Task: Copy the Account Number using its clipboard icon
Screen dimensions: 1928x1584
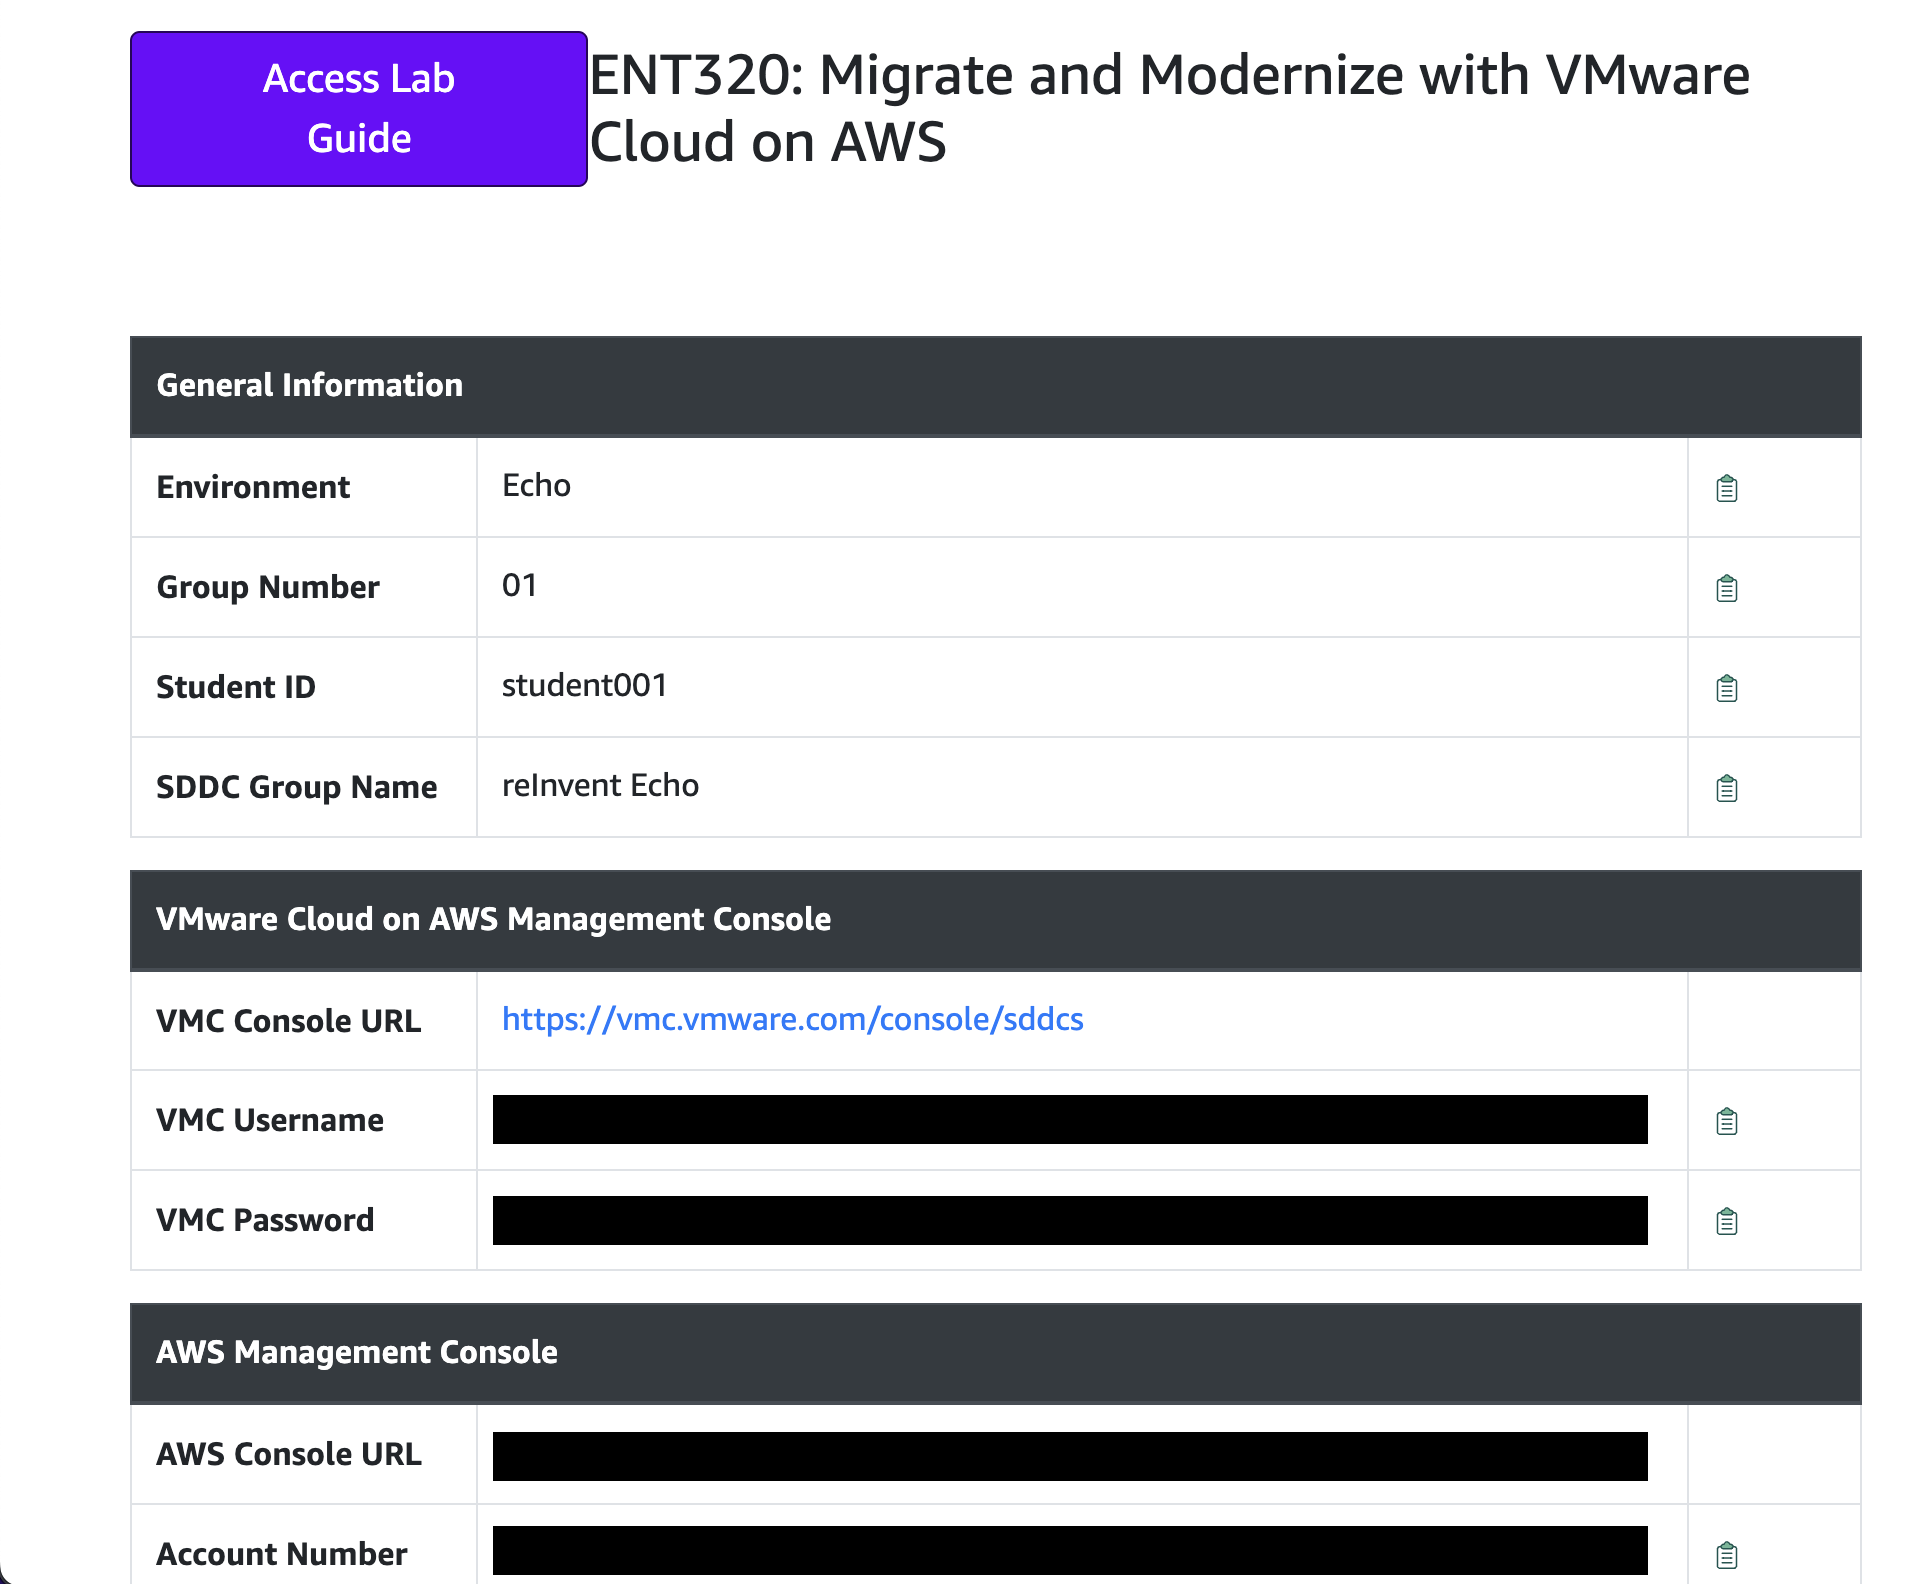Action: tap(1725, 1554)
